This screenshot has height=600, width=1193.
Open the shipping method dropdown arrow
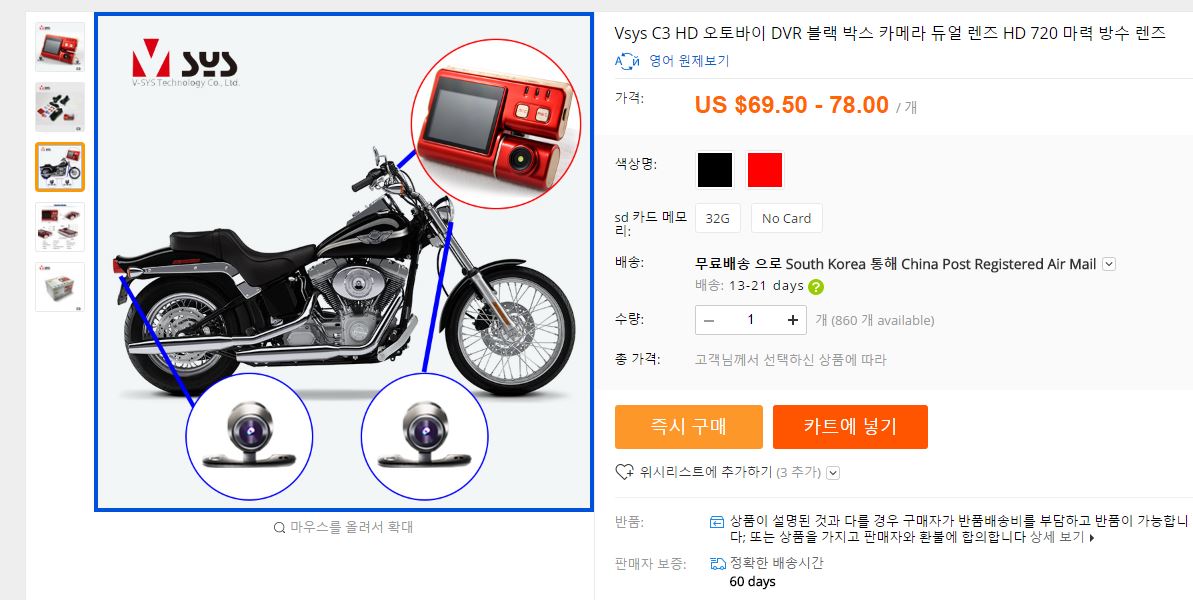1109,264
